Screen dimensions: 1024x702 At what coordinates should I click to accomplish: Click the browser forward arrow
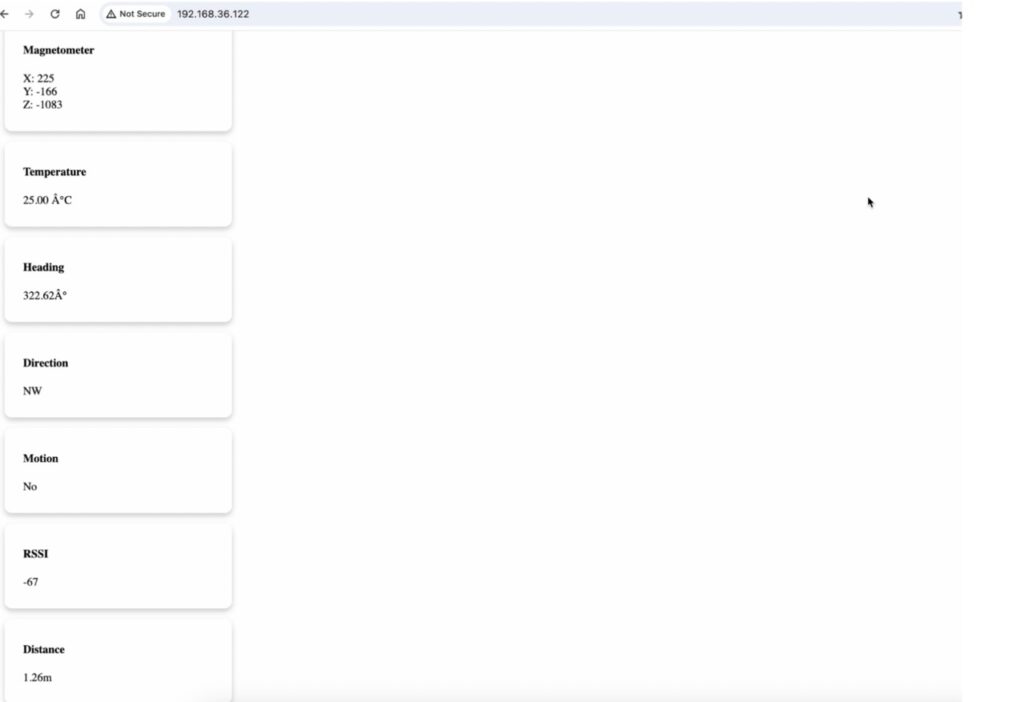point(29,14)
